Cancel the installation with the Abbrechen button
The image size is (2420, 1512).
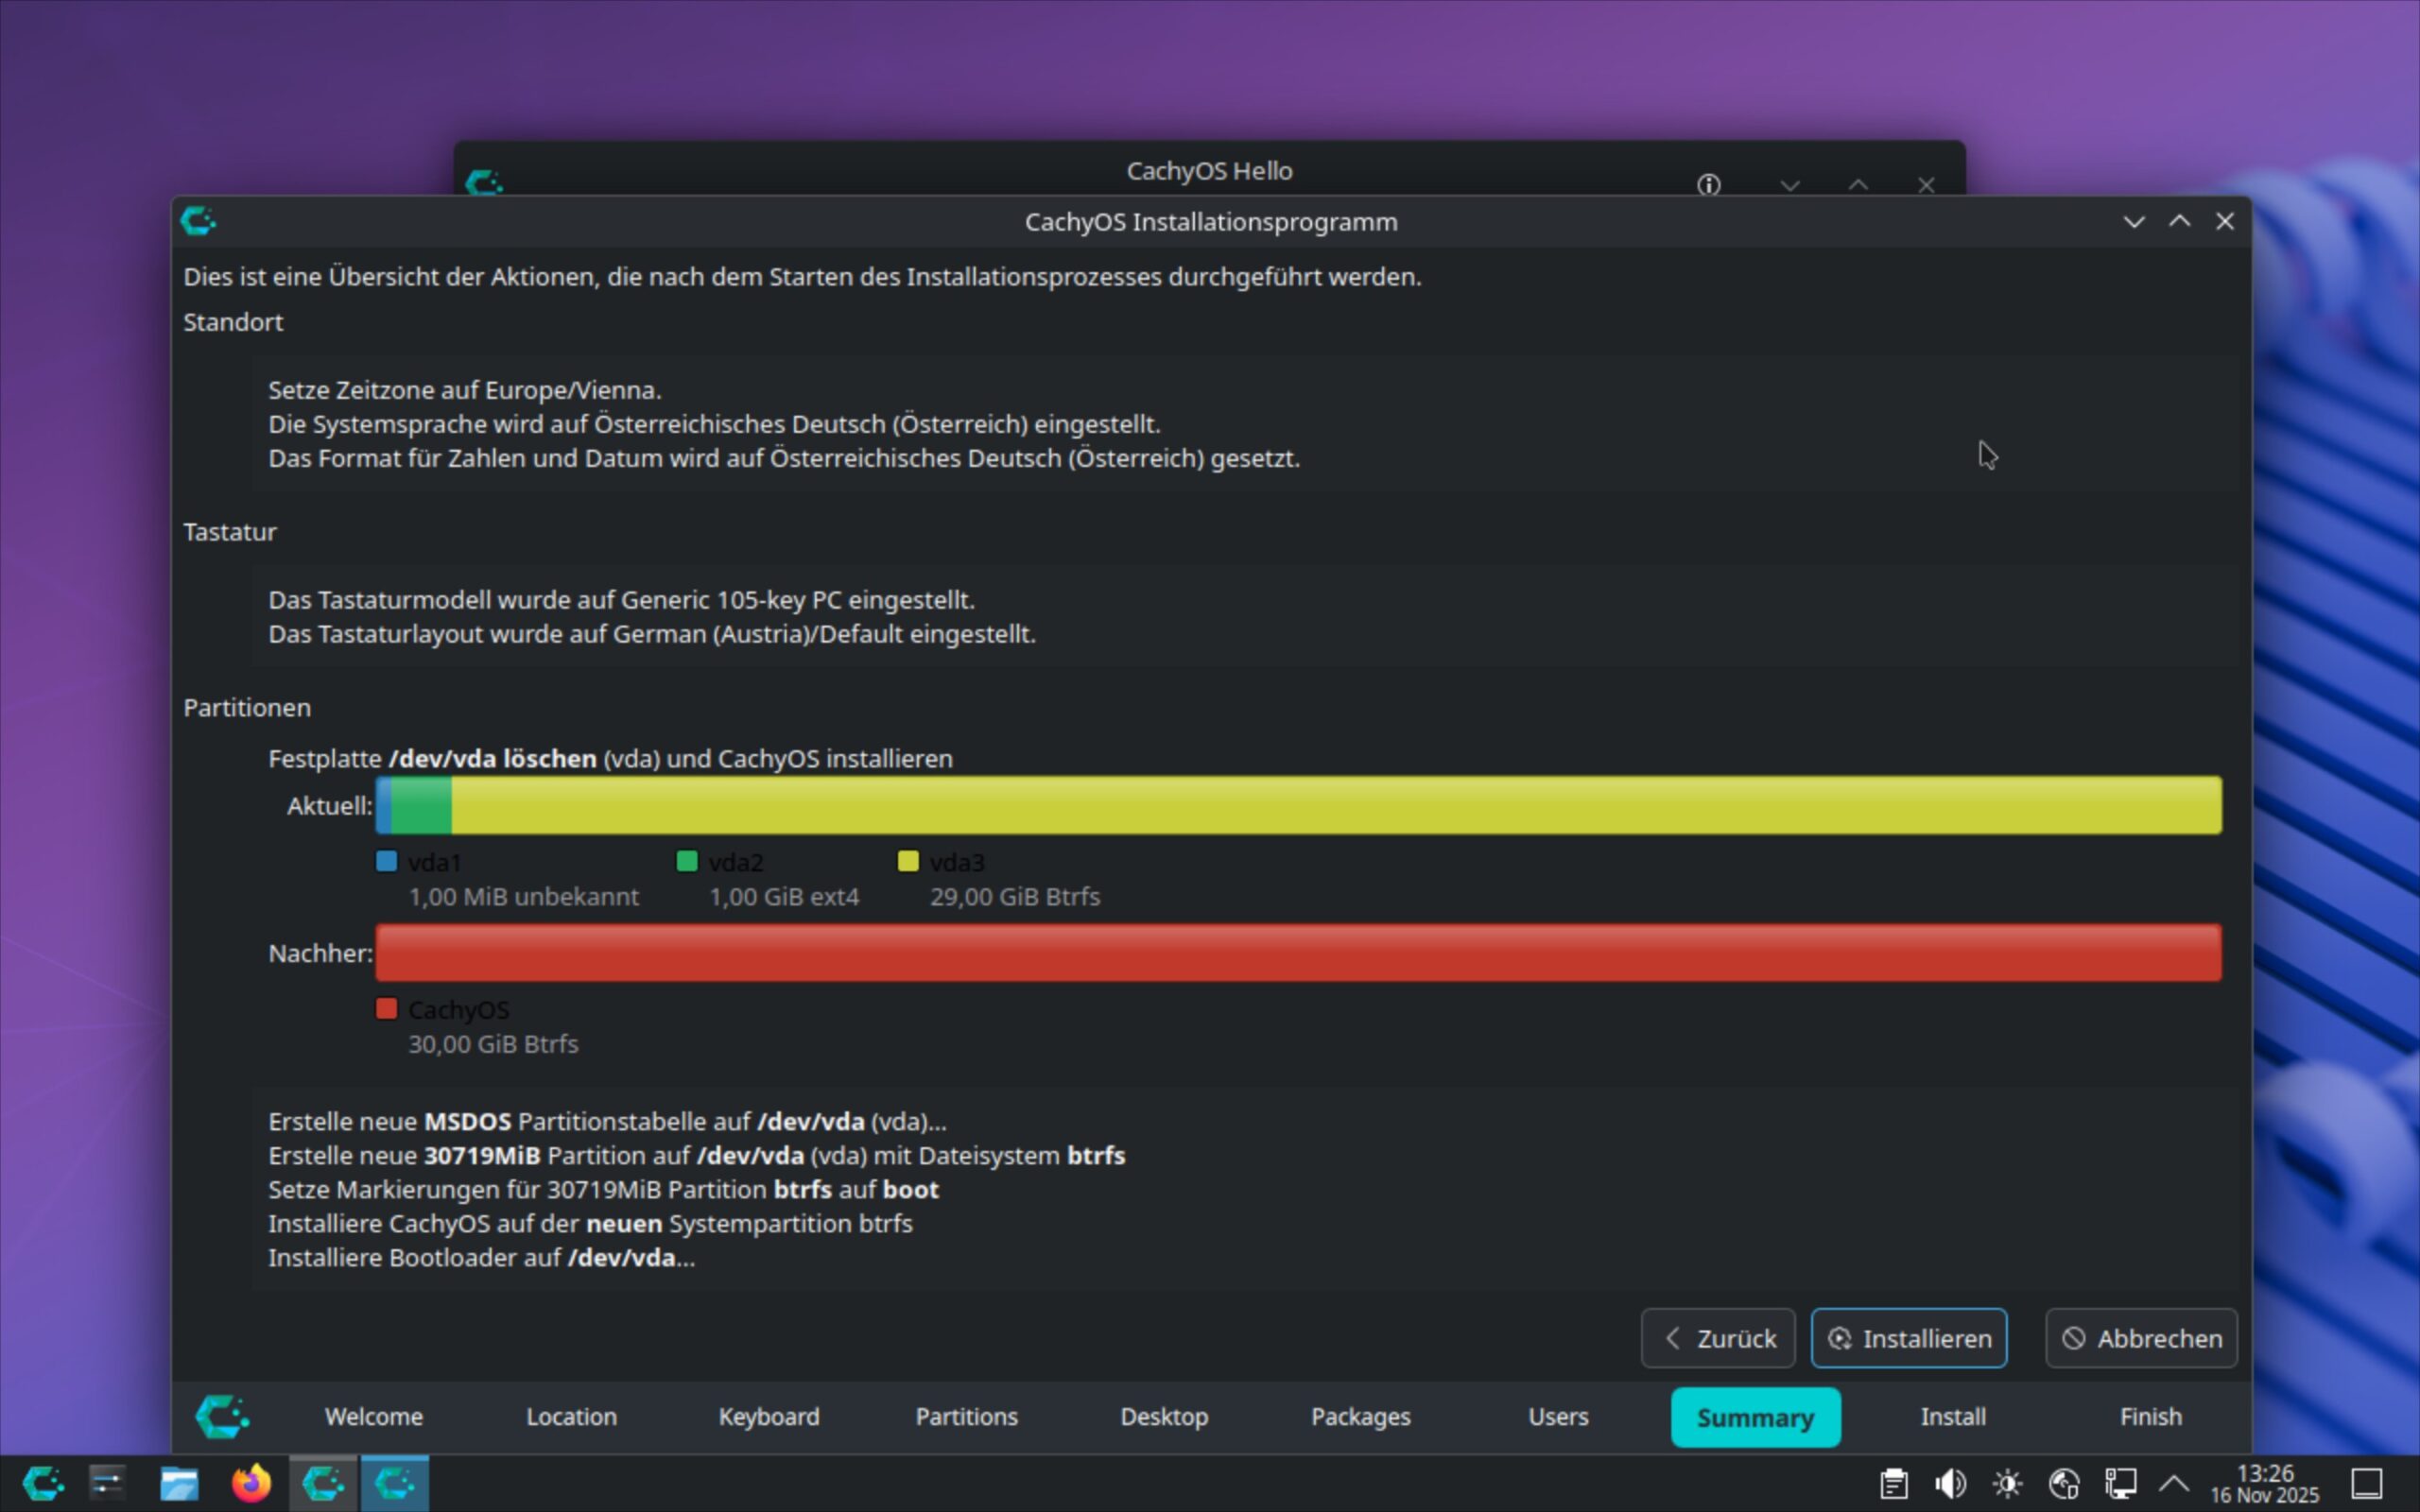[x=2141, y=1338]
